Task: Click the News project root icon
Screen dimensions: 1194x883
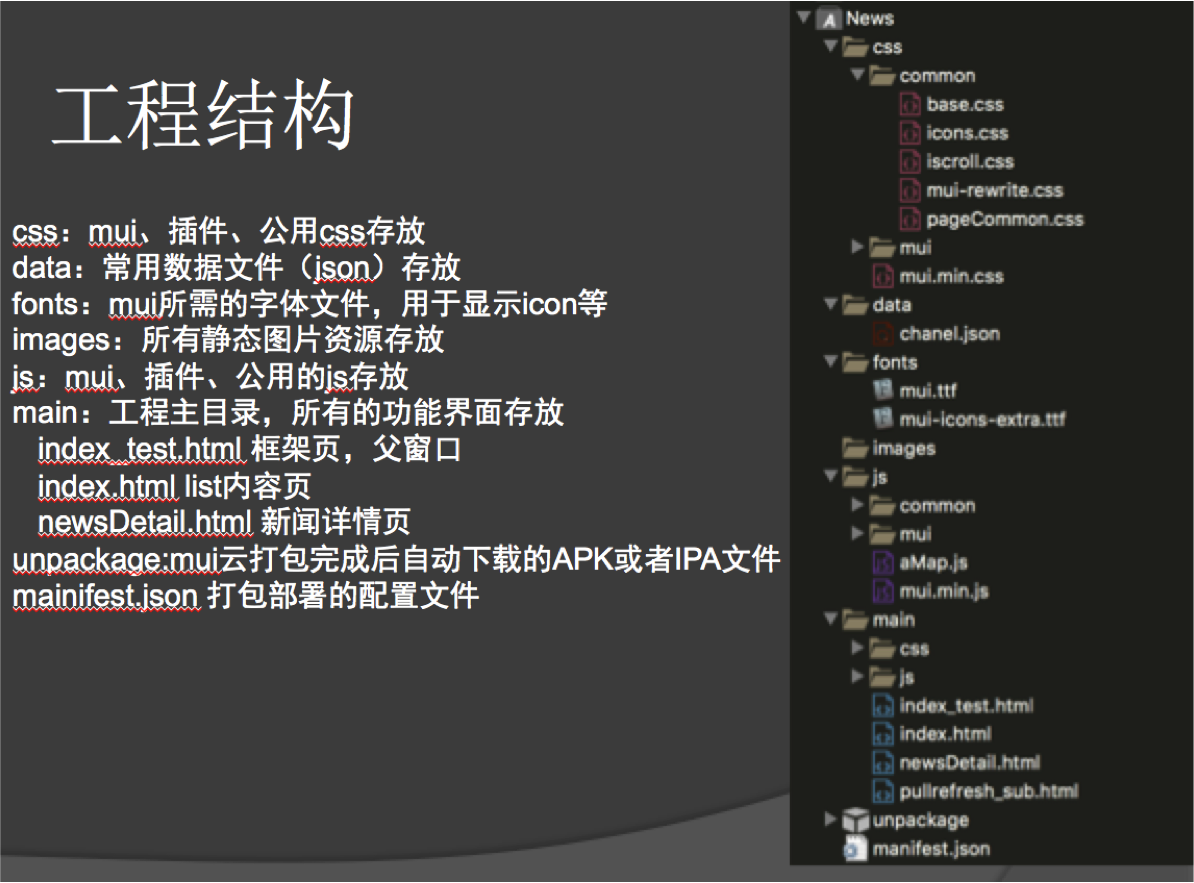Action: coord(828,18)
